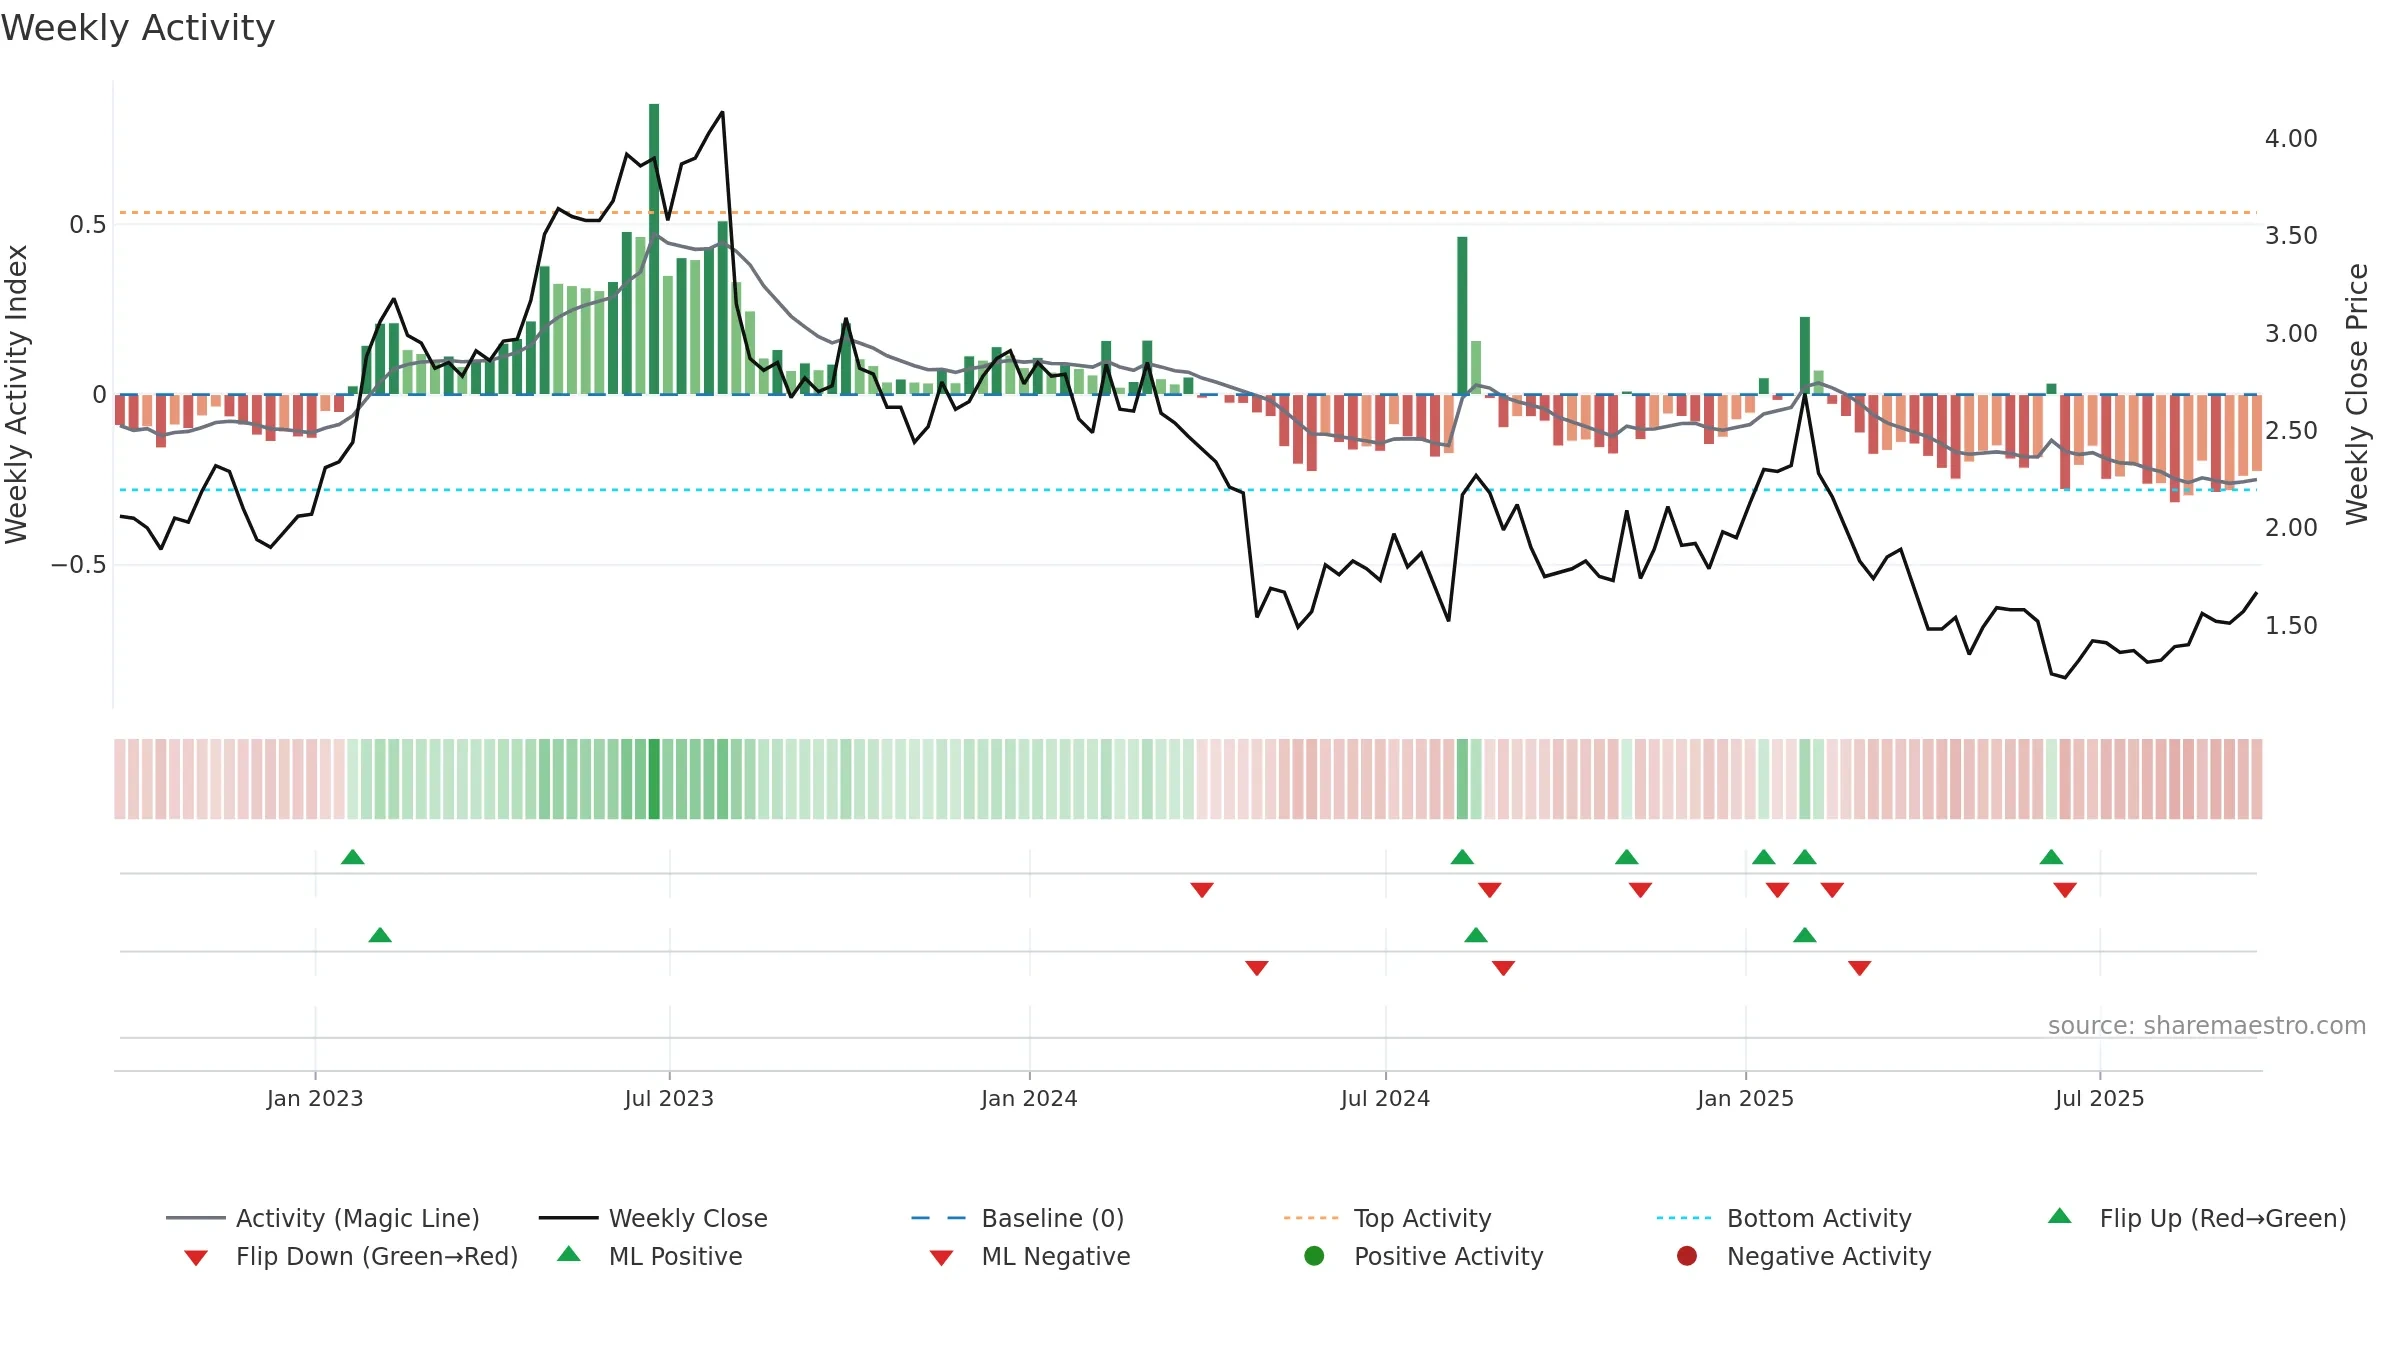
Task: Toggle Weekly Close legend entry
Action: point(653,1218)
